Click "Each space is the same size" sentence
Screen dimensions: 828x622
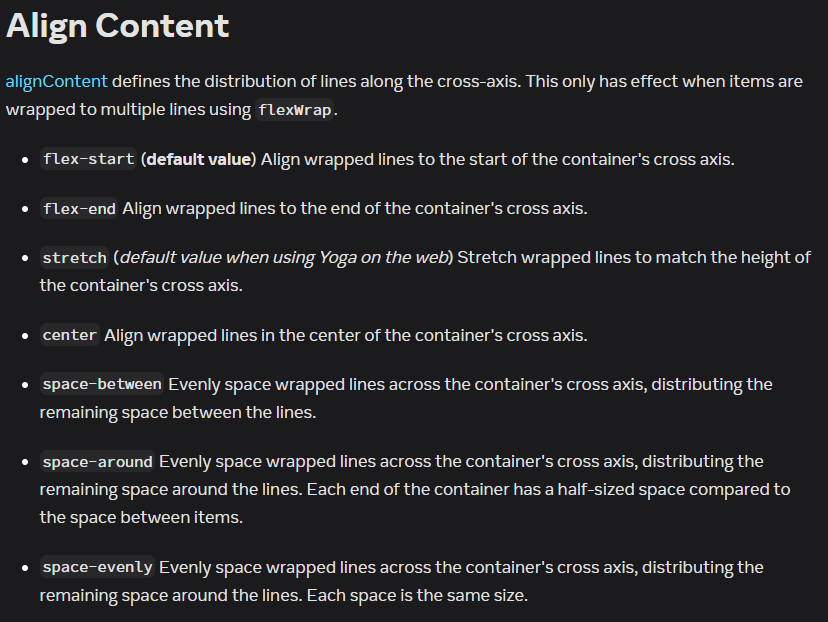pyautogui.click(x=416, y=595)
